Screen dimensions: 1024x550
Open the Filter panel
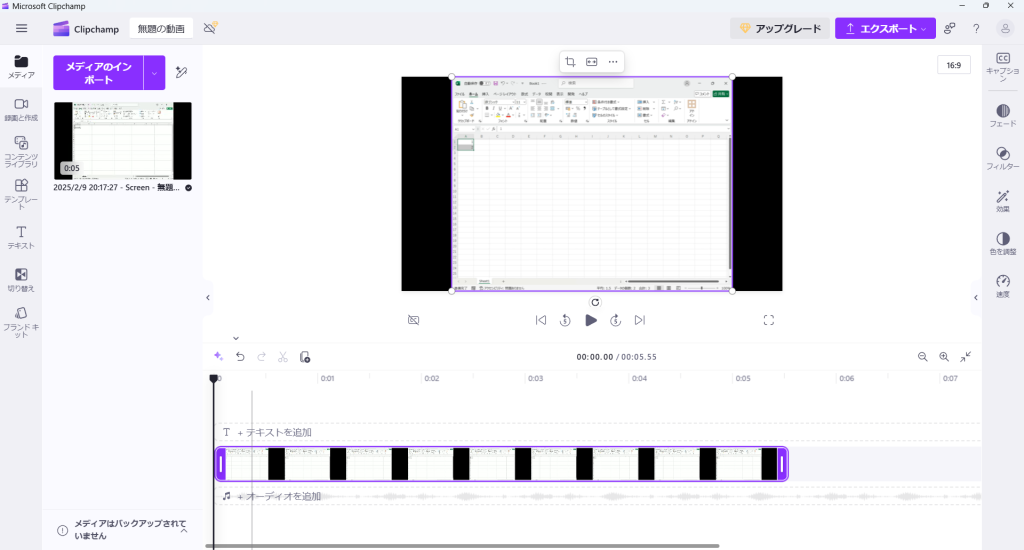tap(1003, 158)
